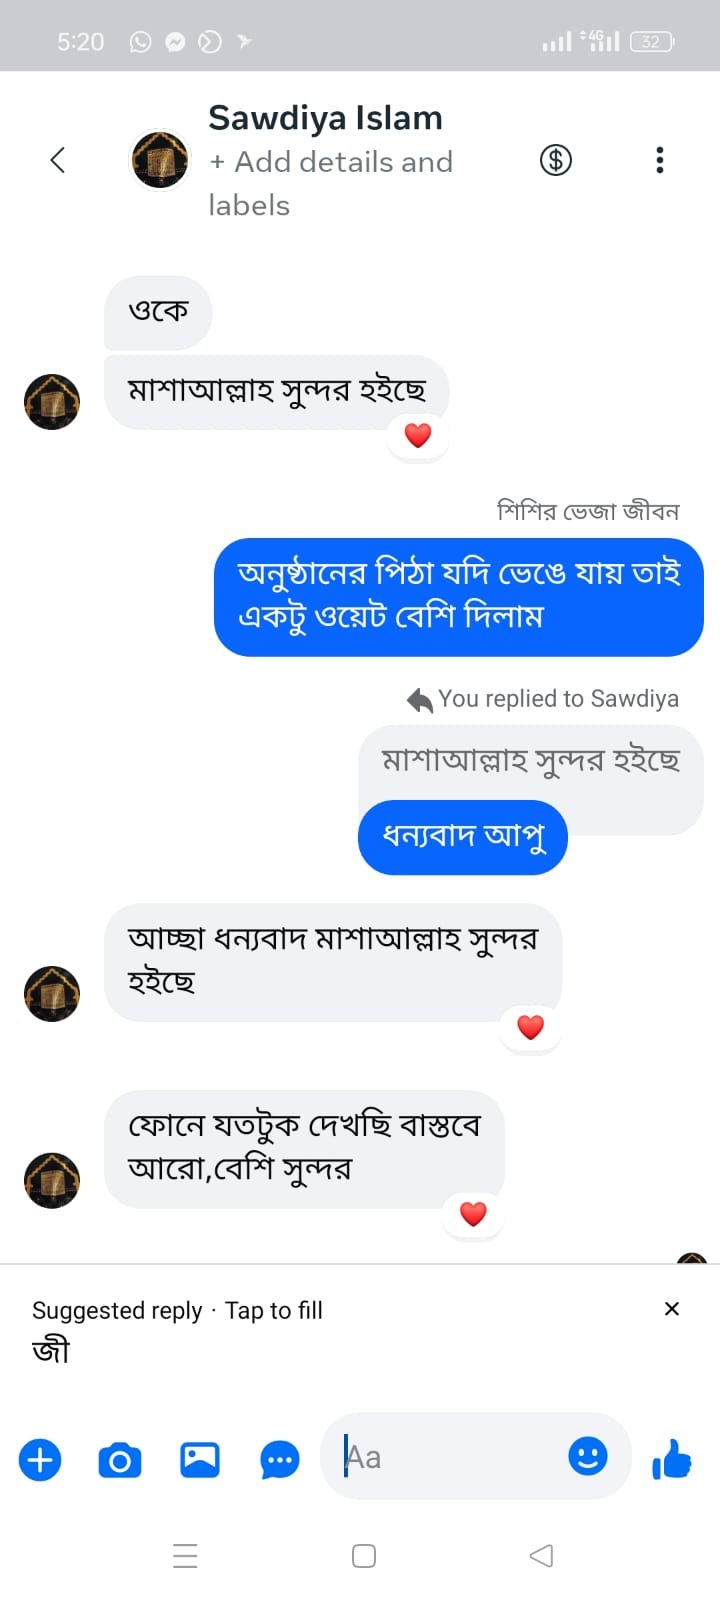Tap the heart reaction on "মাশাআল্লাহ সুন্দর হইছে"
The height and width of the screenshot is (1600, 720).
(x=418, y=435)
